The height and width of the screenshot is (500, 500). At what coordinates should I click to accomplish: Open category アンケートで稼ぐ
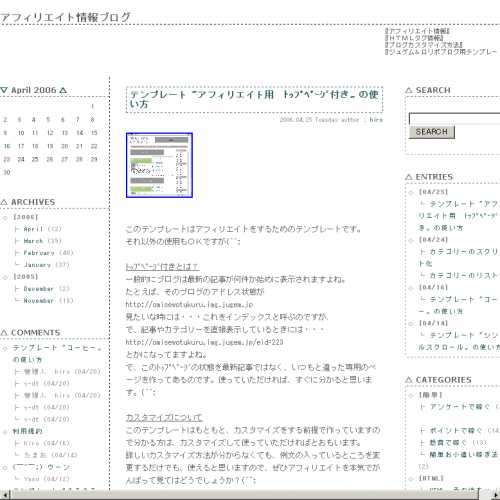[x=460, y=407]
